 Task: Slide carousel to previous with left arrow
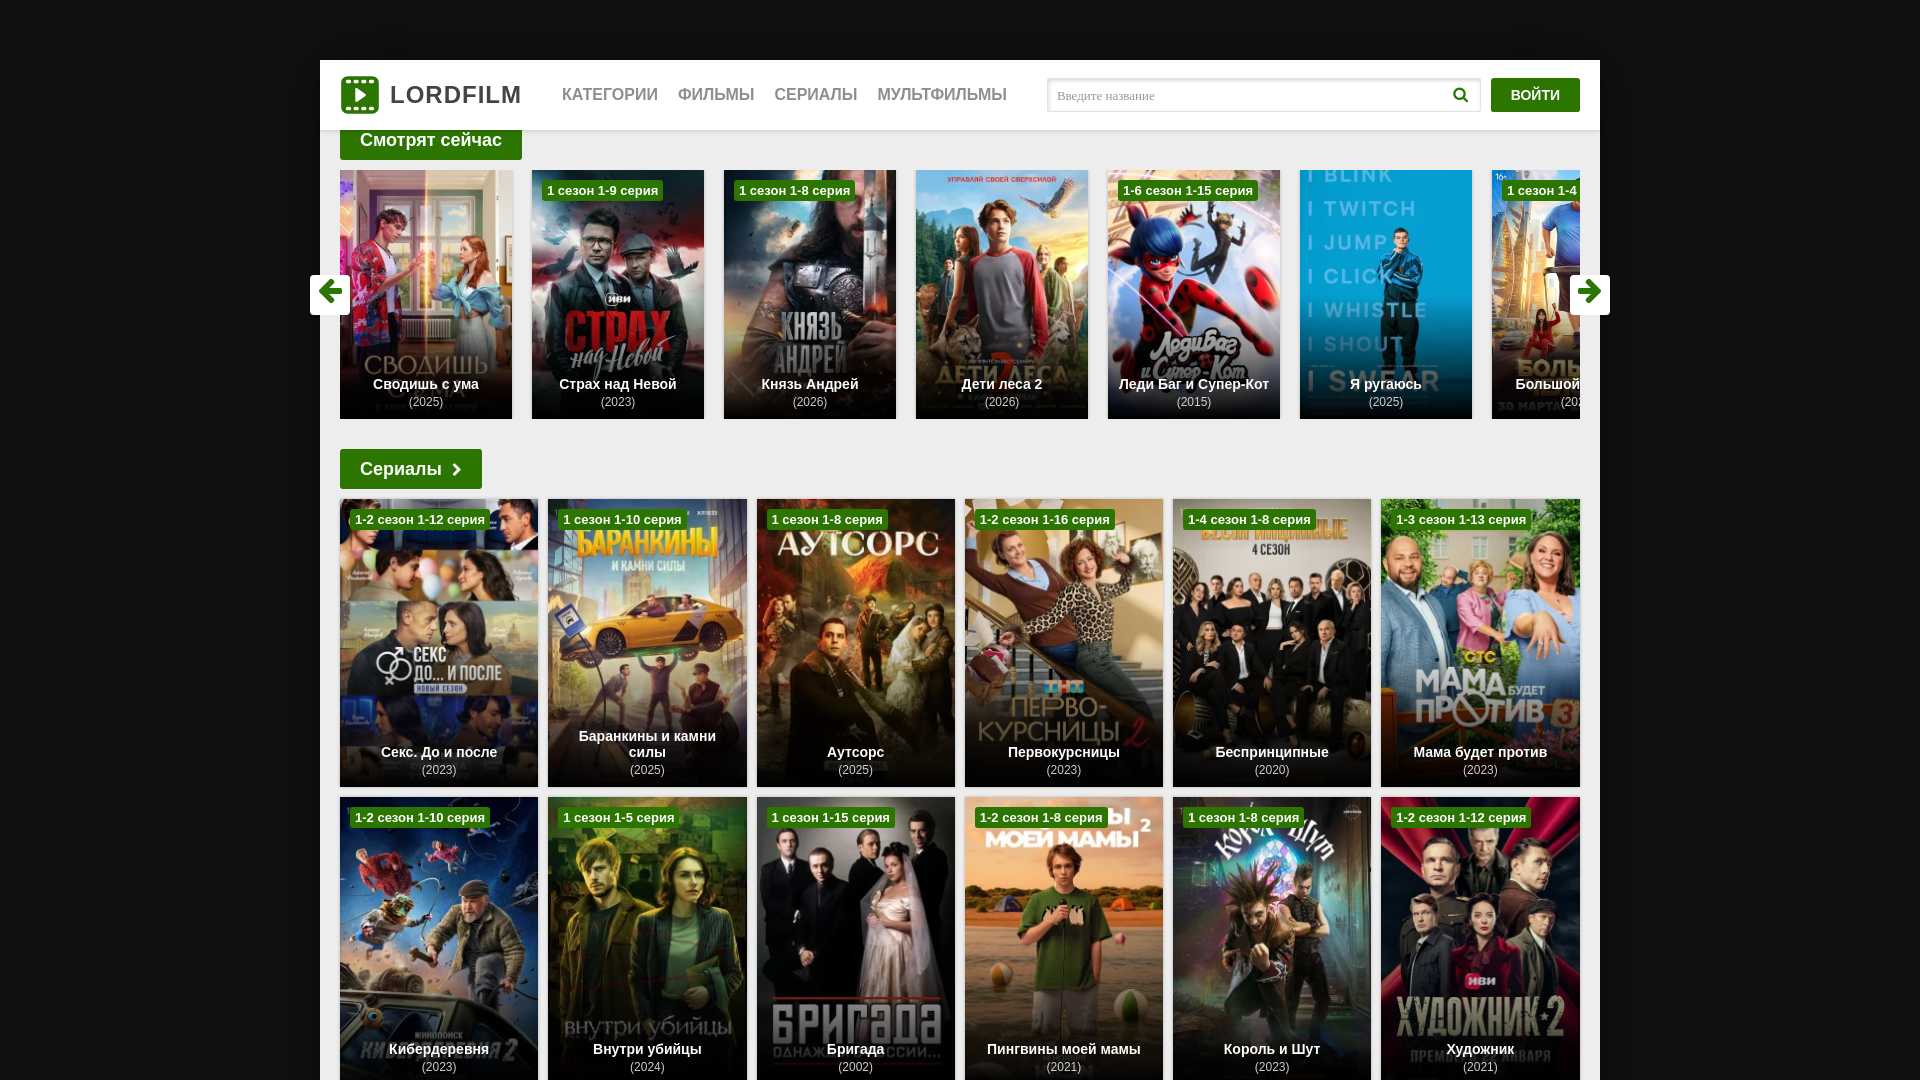(x=330, y=294)
